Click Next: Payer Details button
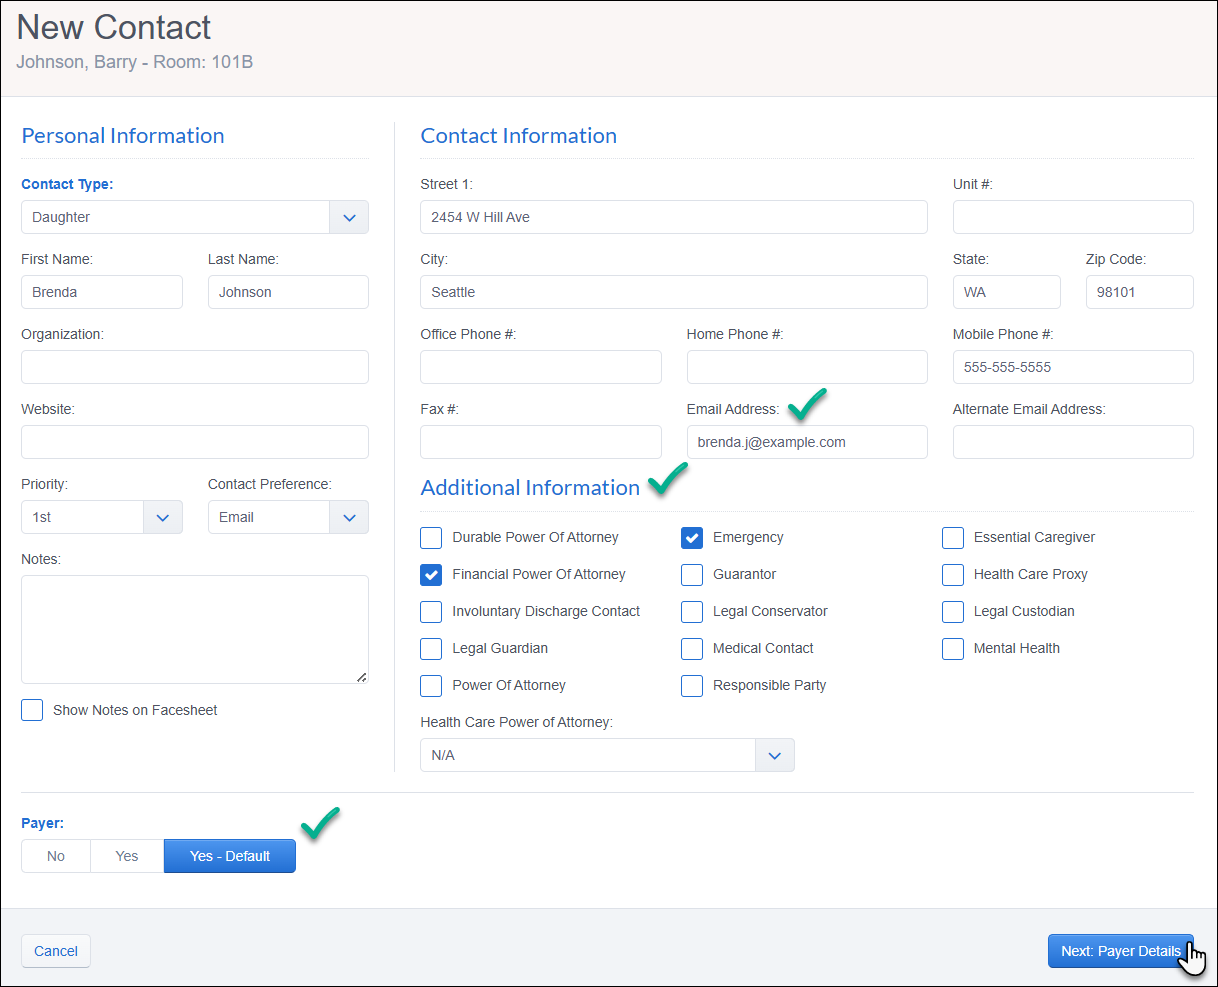This screenshot has width=1218, height=987. [x=1121, y=951]
